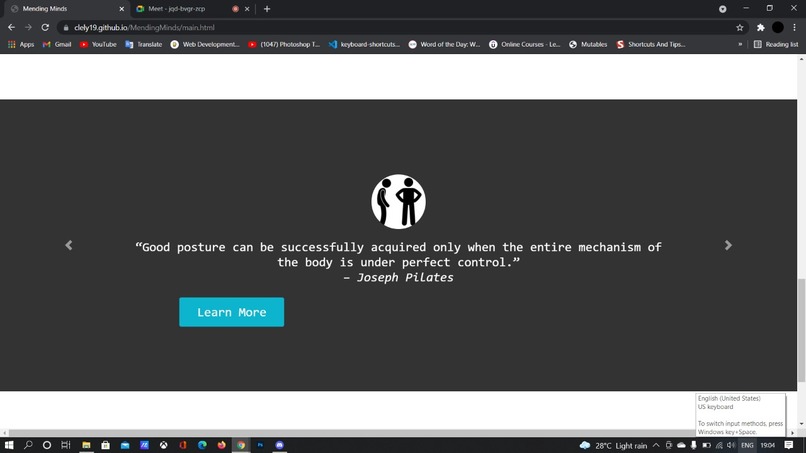Bookmark this page with the star icon

point(740,28)
